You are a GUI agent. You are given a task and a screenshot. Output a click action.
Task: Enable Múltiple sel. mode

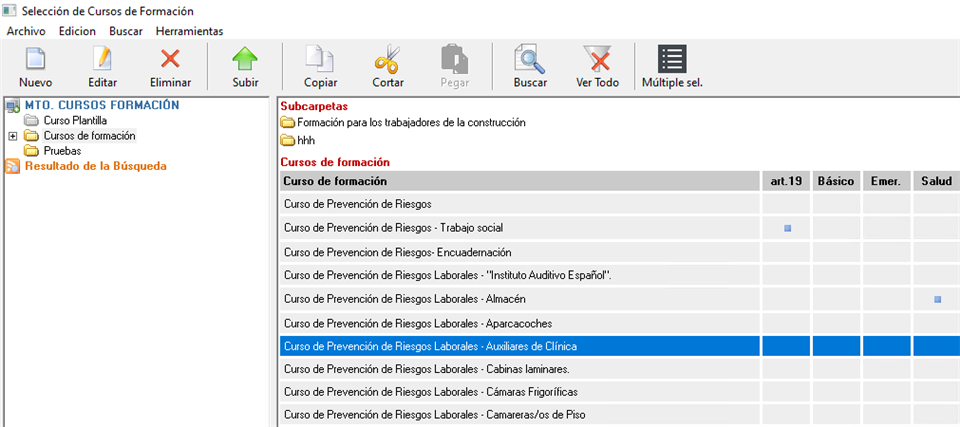pyautogui.click(x=672, y=60)
